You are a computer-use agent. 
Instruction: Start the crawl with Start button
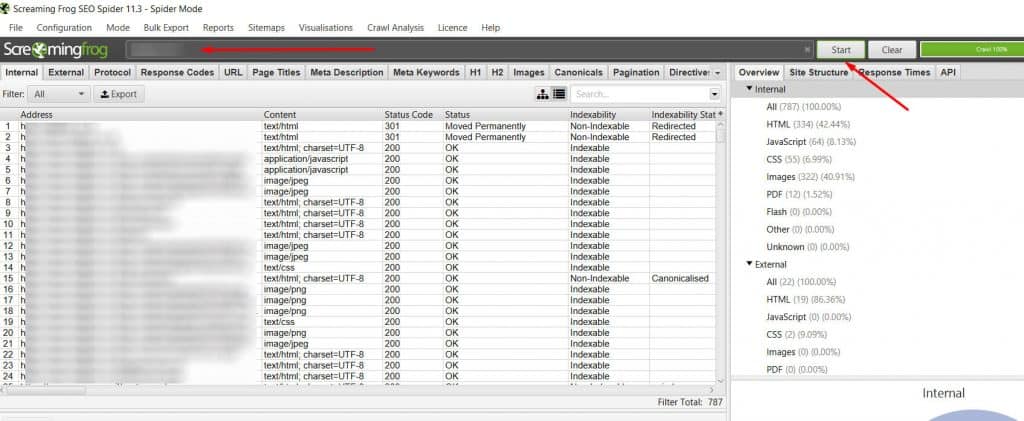[840, 50]
